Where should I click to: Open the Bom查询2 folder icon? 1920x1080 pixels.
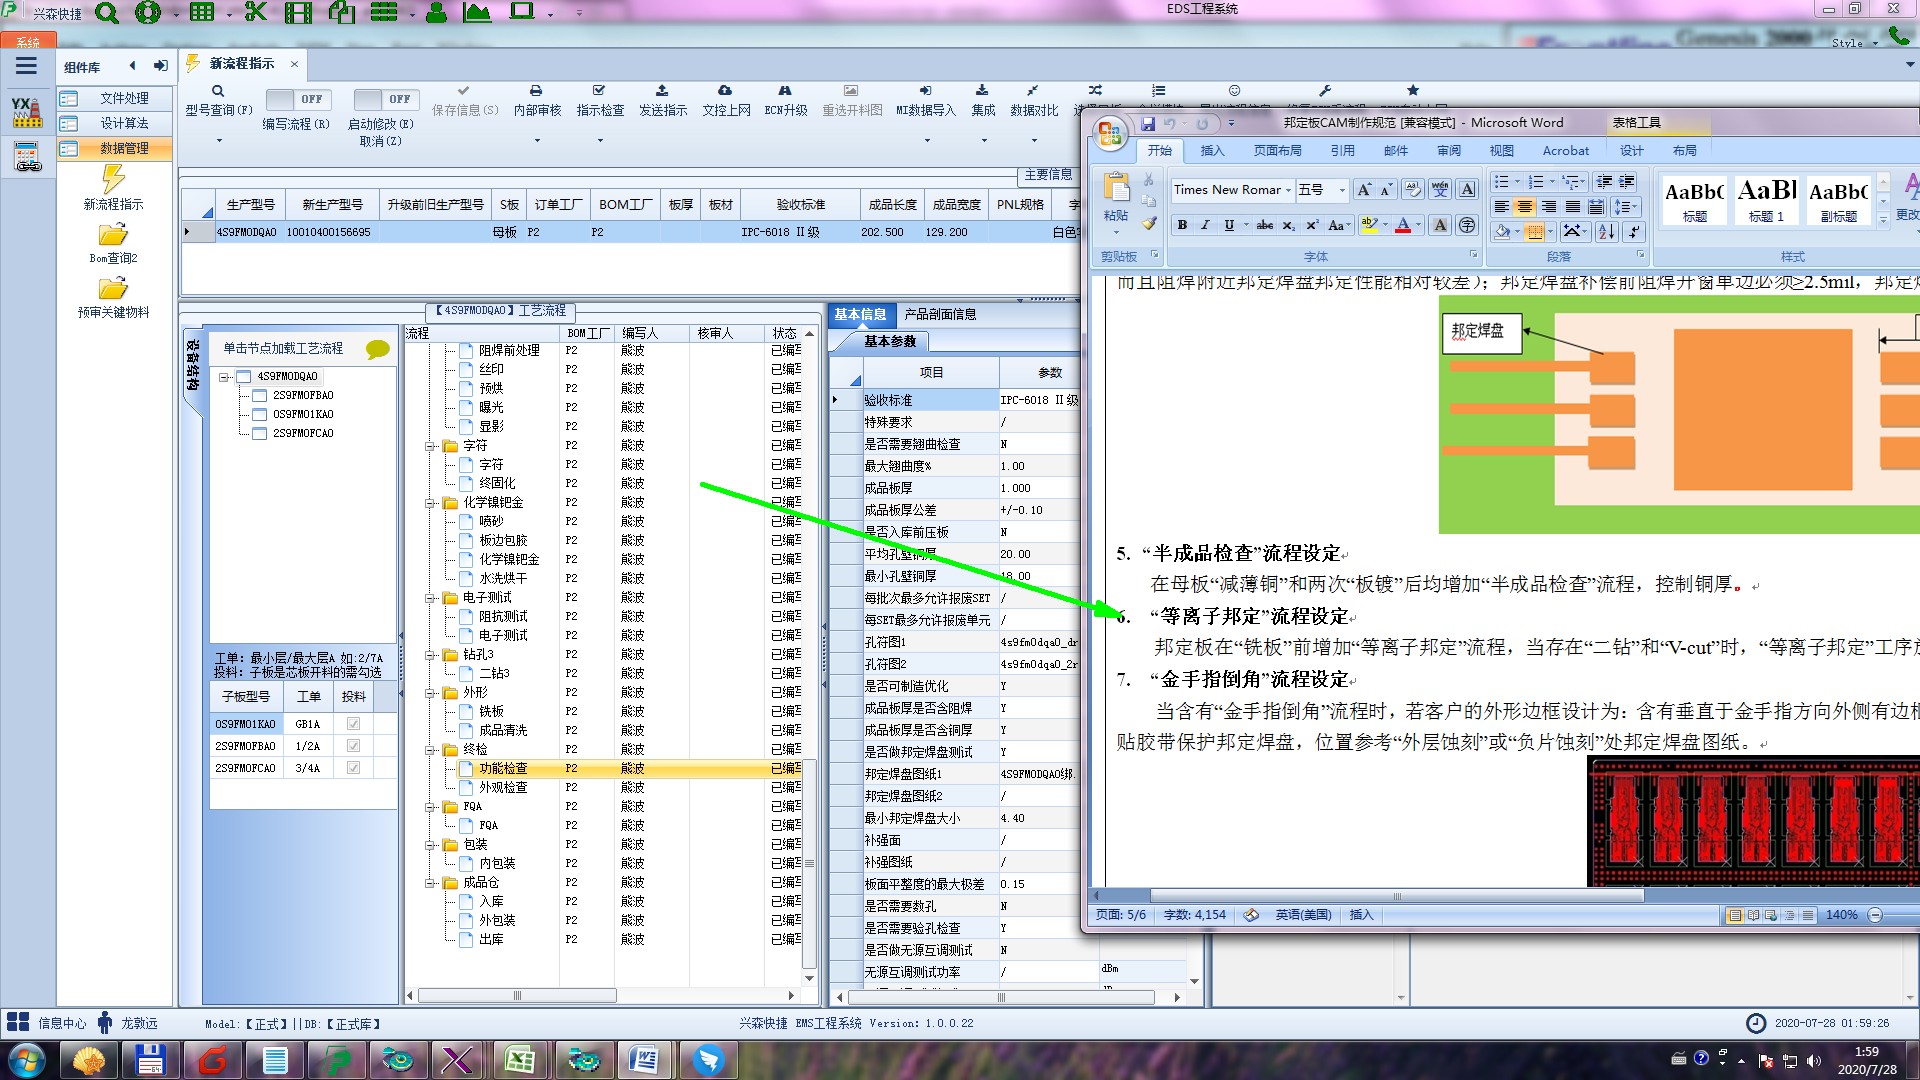tap(113, 235)
